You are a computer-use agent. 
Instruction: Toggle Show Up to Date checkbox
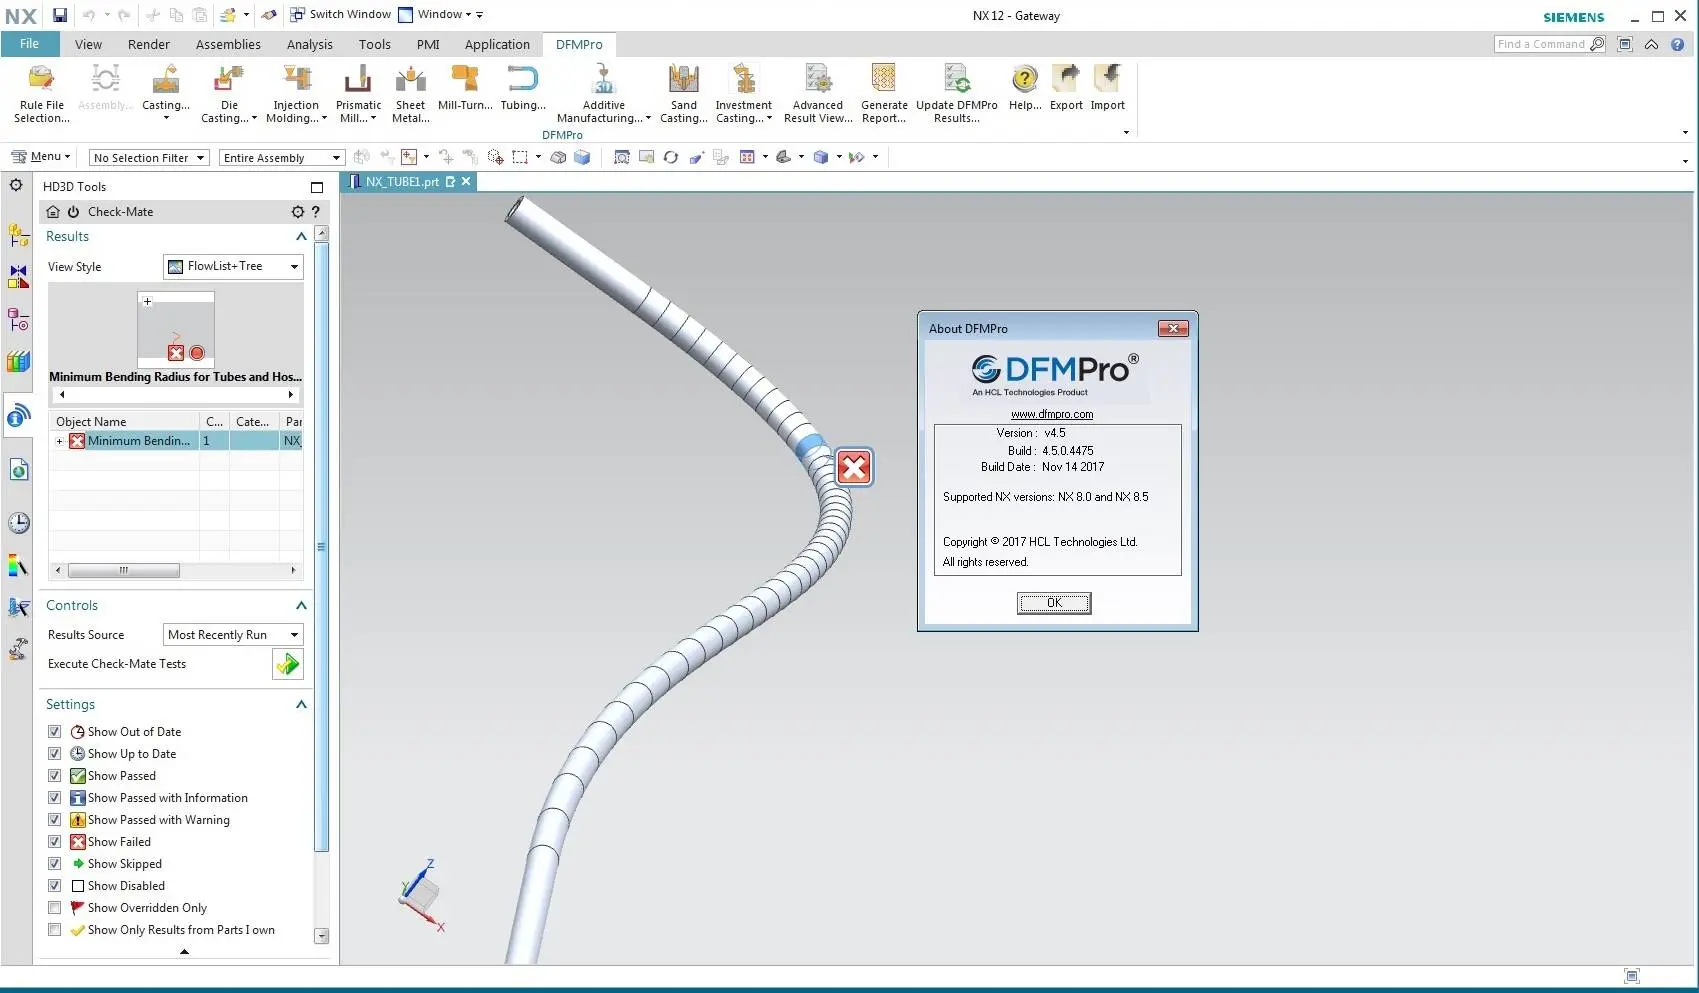click(55, 754)
